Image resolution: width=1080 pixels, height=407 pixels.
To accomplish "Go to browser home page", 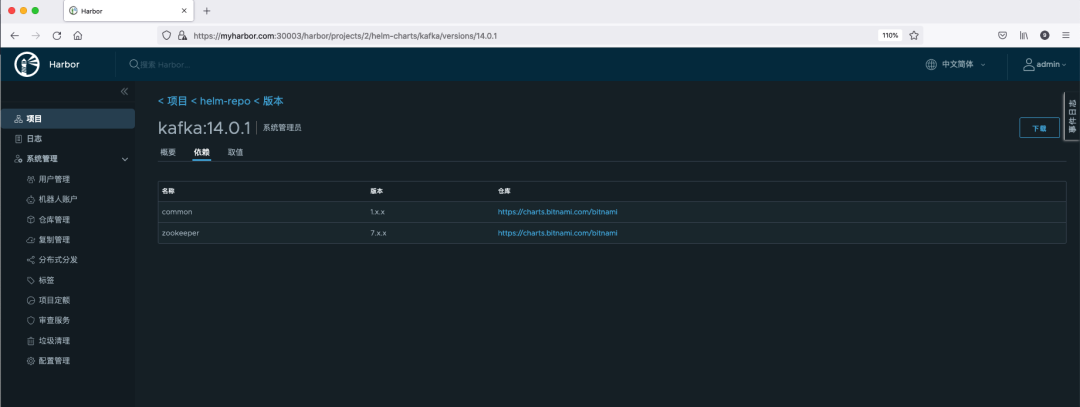I will pyautogui.click(x=78, y=35).
